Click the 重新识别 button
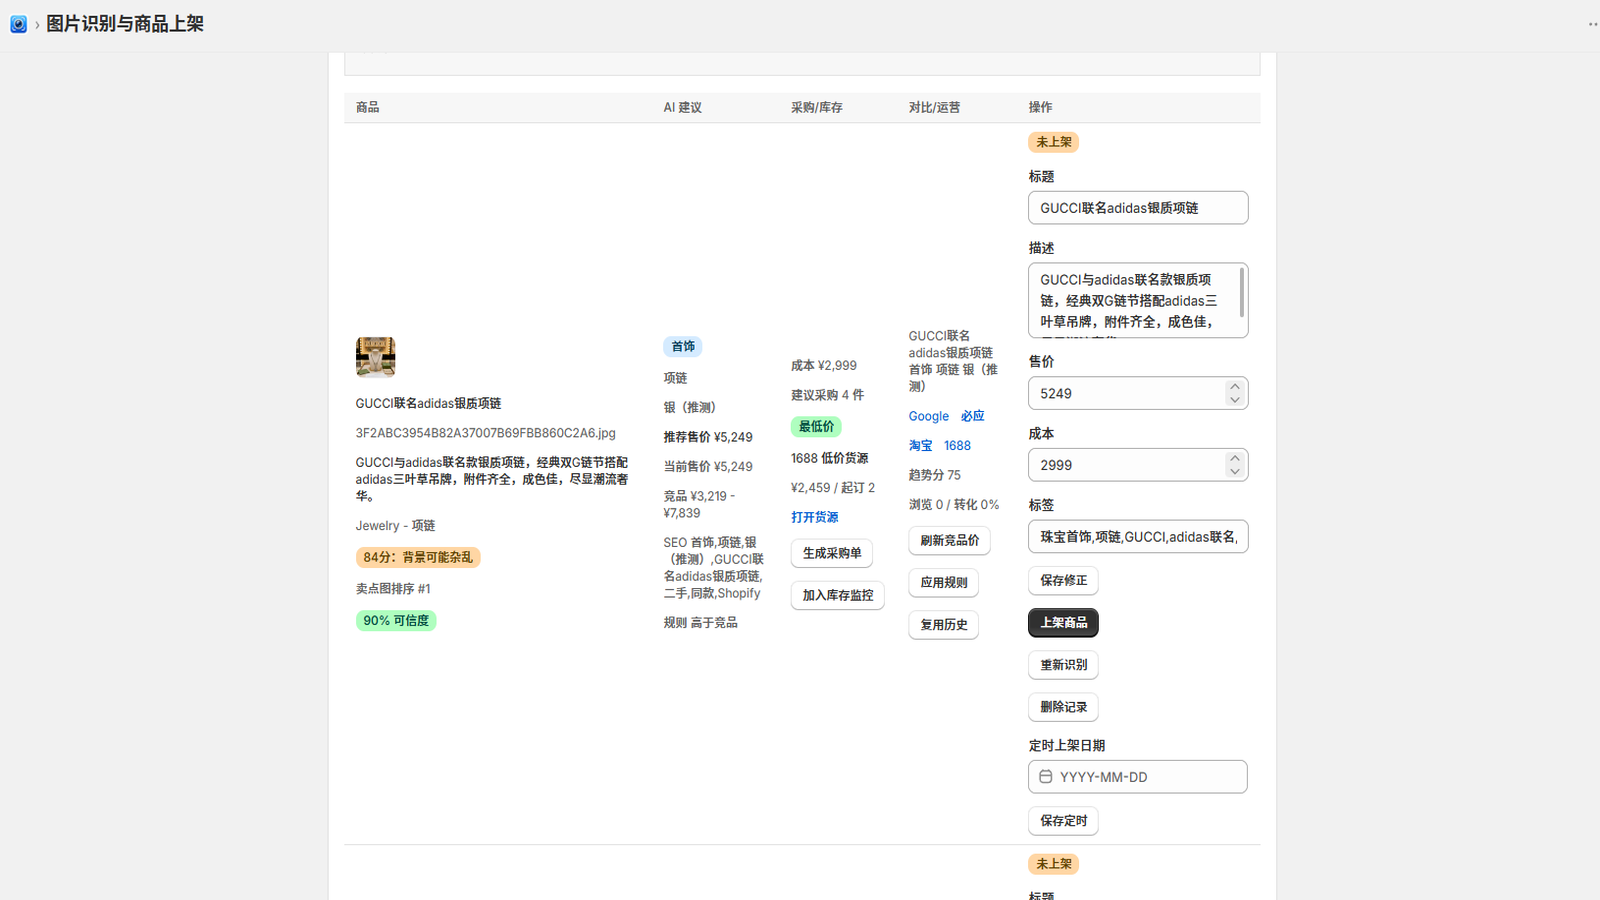 tap(1063, 665)
